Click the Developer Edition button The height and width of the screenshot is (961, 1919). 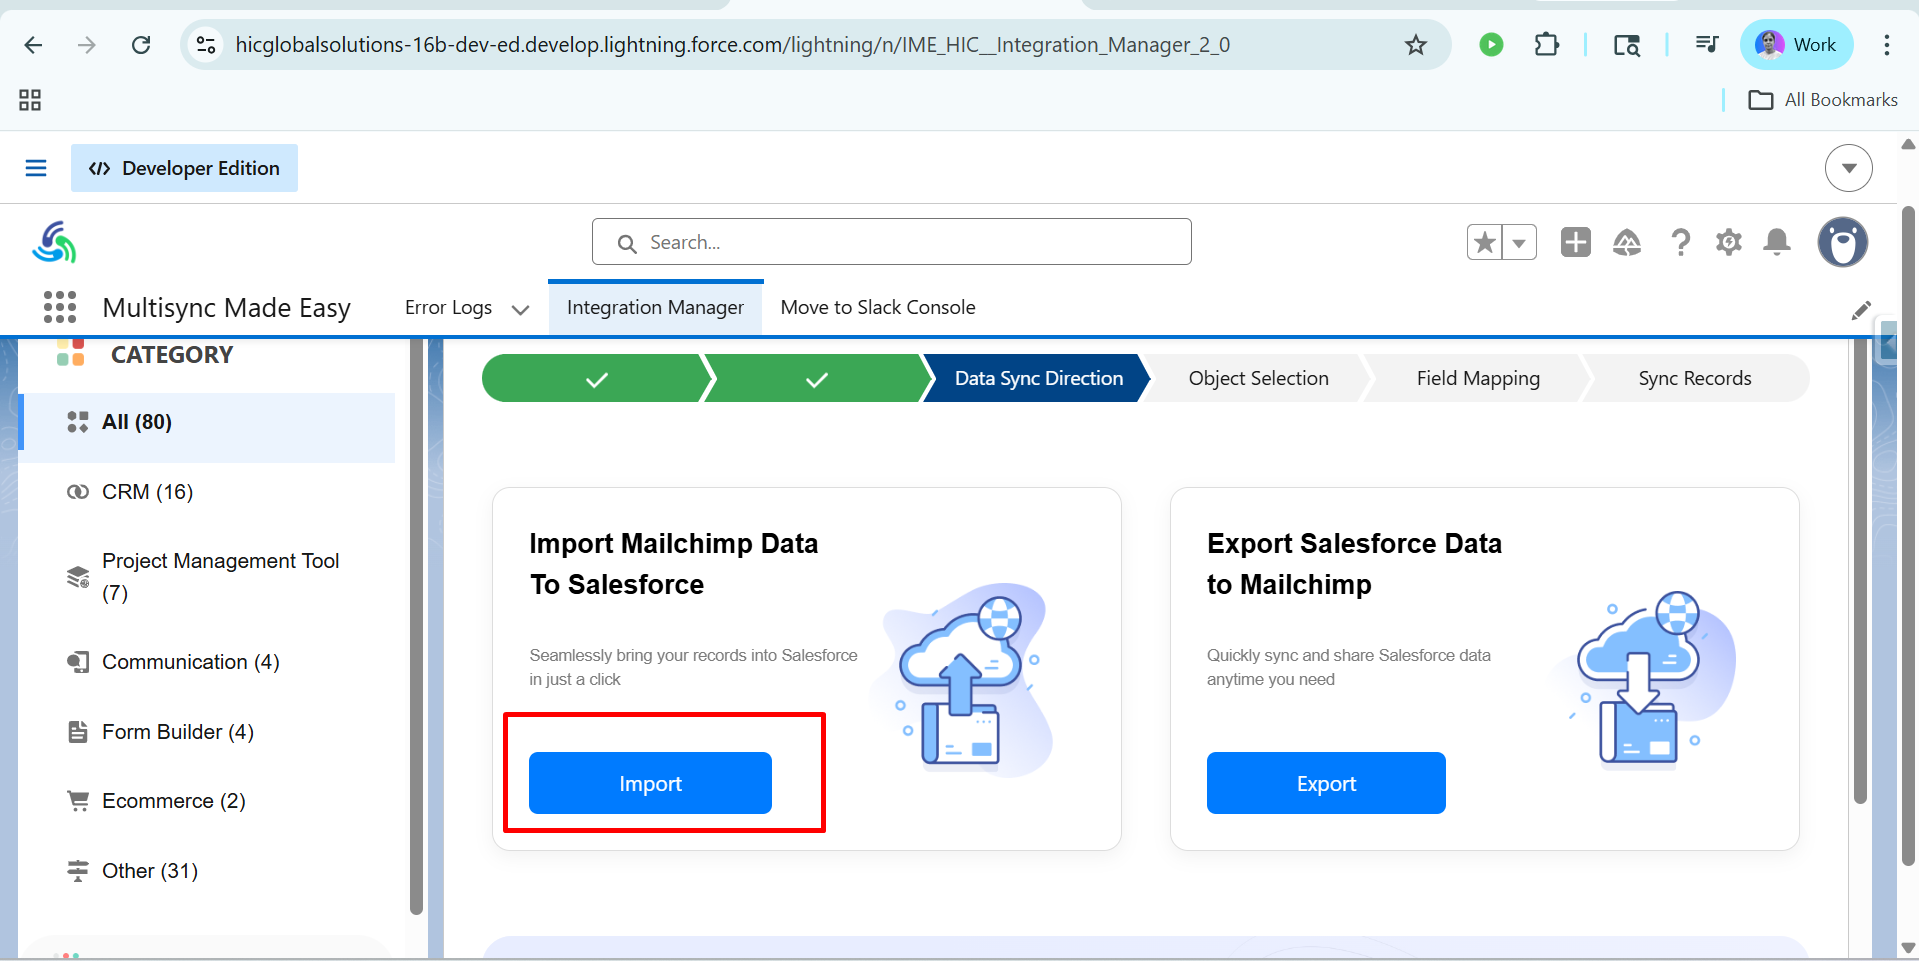pyautogui.click(x=184, y=168)
